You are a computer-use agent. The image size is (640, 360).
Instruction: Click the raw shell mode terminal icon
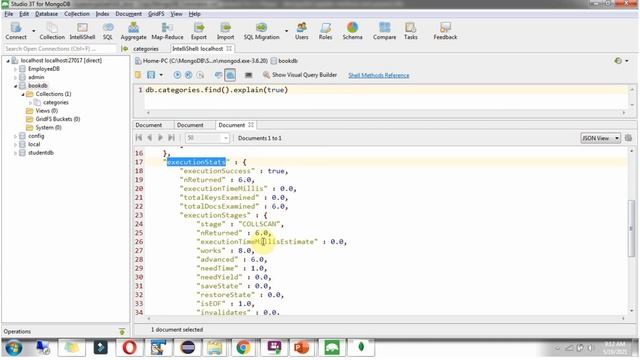click(x=248, y=75)
